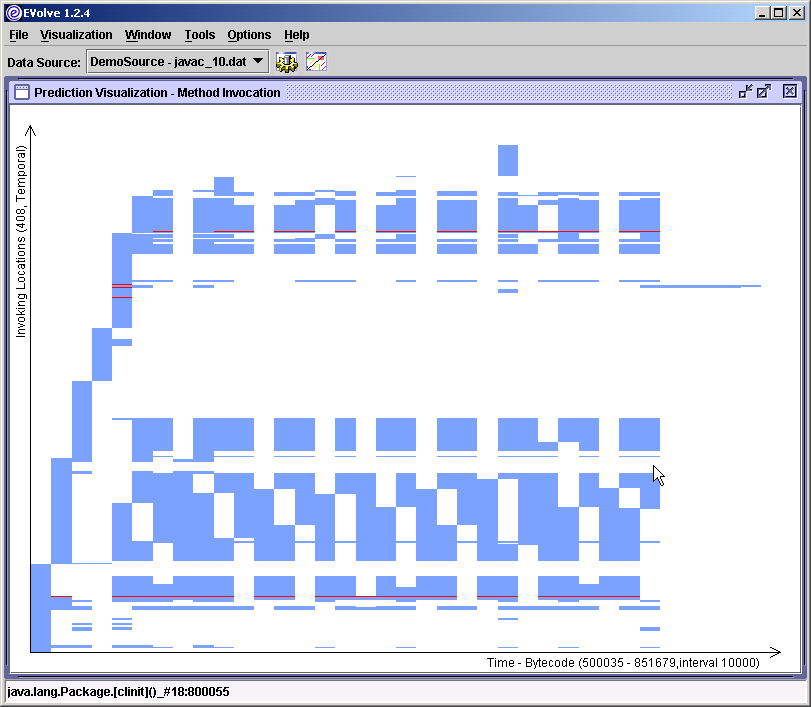
Task: Close the Prediction Visualization internal frame
Action: click(789, 92)
